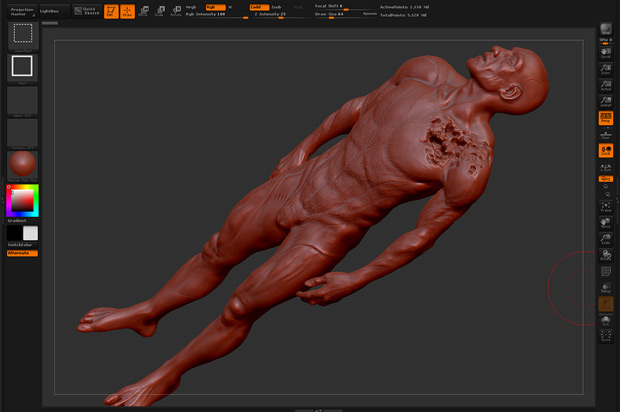Screen dimensions: 620x412
Task: Click the small divider arrows on the right tray
Action: pyautogui.click(x=616, y=201)
